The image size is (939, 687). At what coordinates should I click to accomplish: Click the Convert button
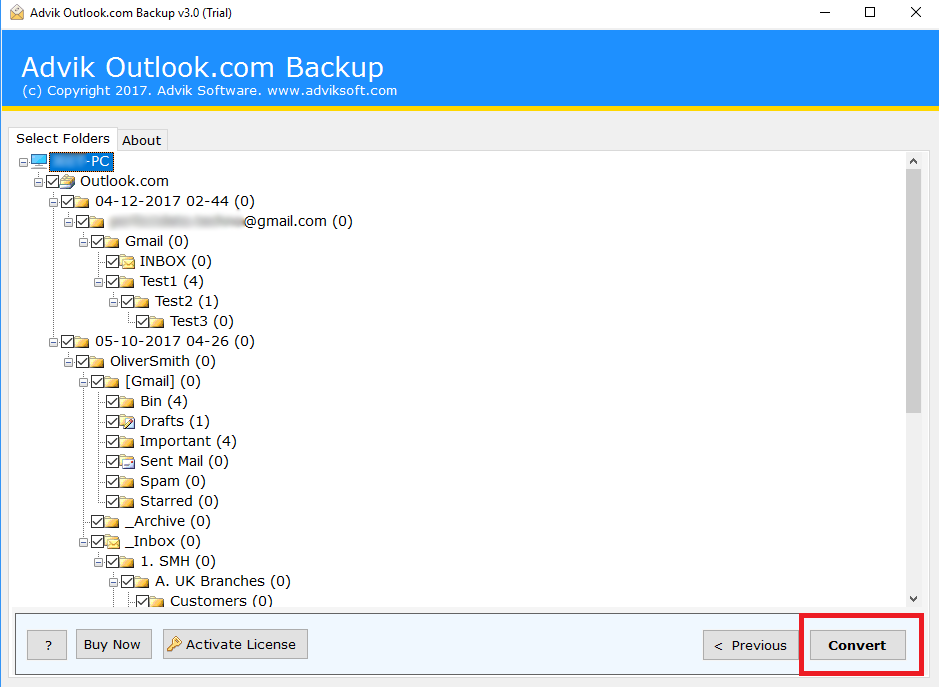857,645
